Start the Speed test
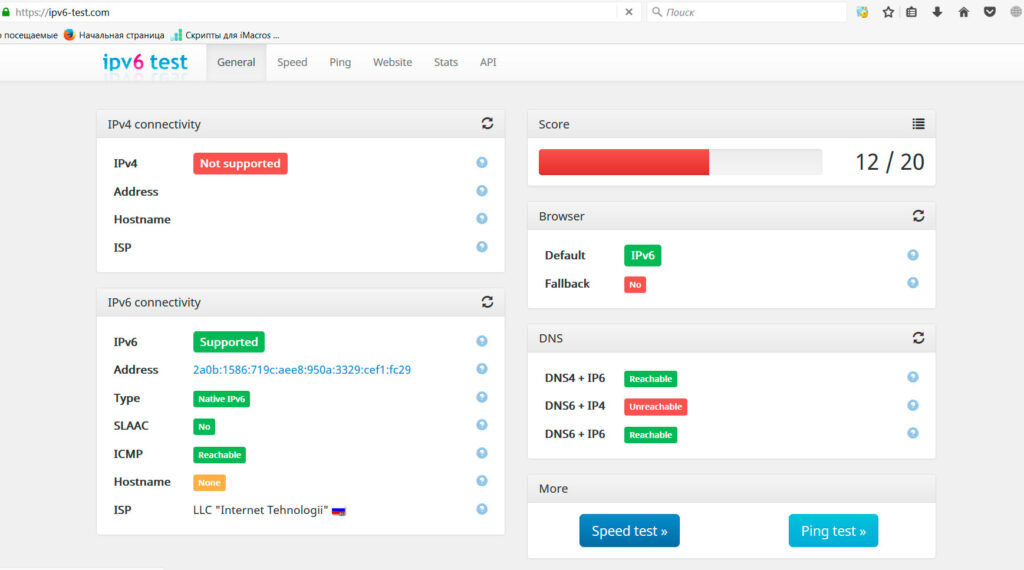The width and height of the screenshot is (1024, 570). [630, 531]
